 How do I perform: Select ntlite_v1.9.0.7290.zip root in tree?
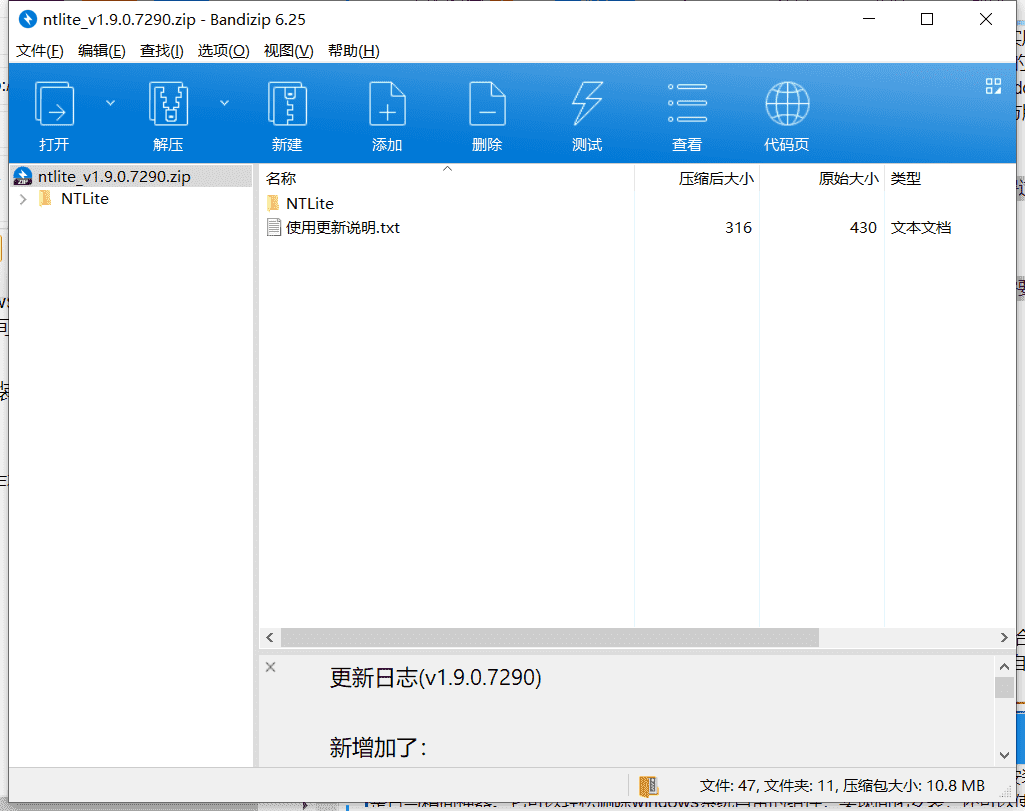click(x=131, y=176)
